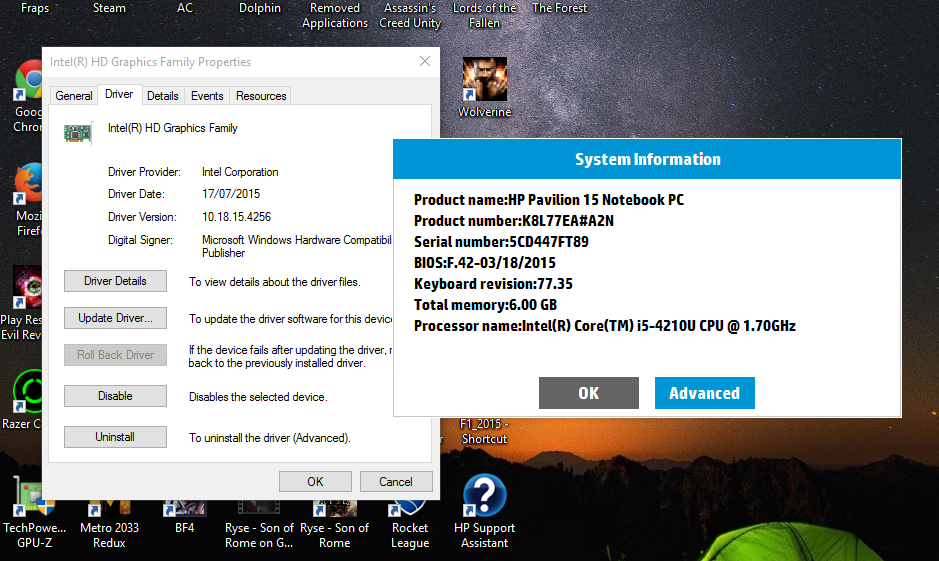This screenshot has height=561, width=939.
Task: Select the Assassin's Creed Unity icon label
Action: pos(410,16)
